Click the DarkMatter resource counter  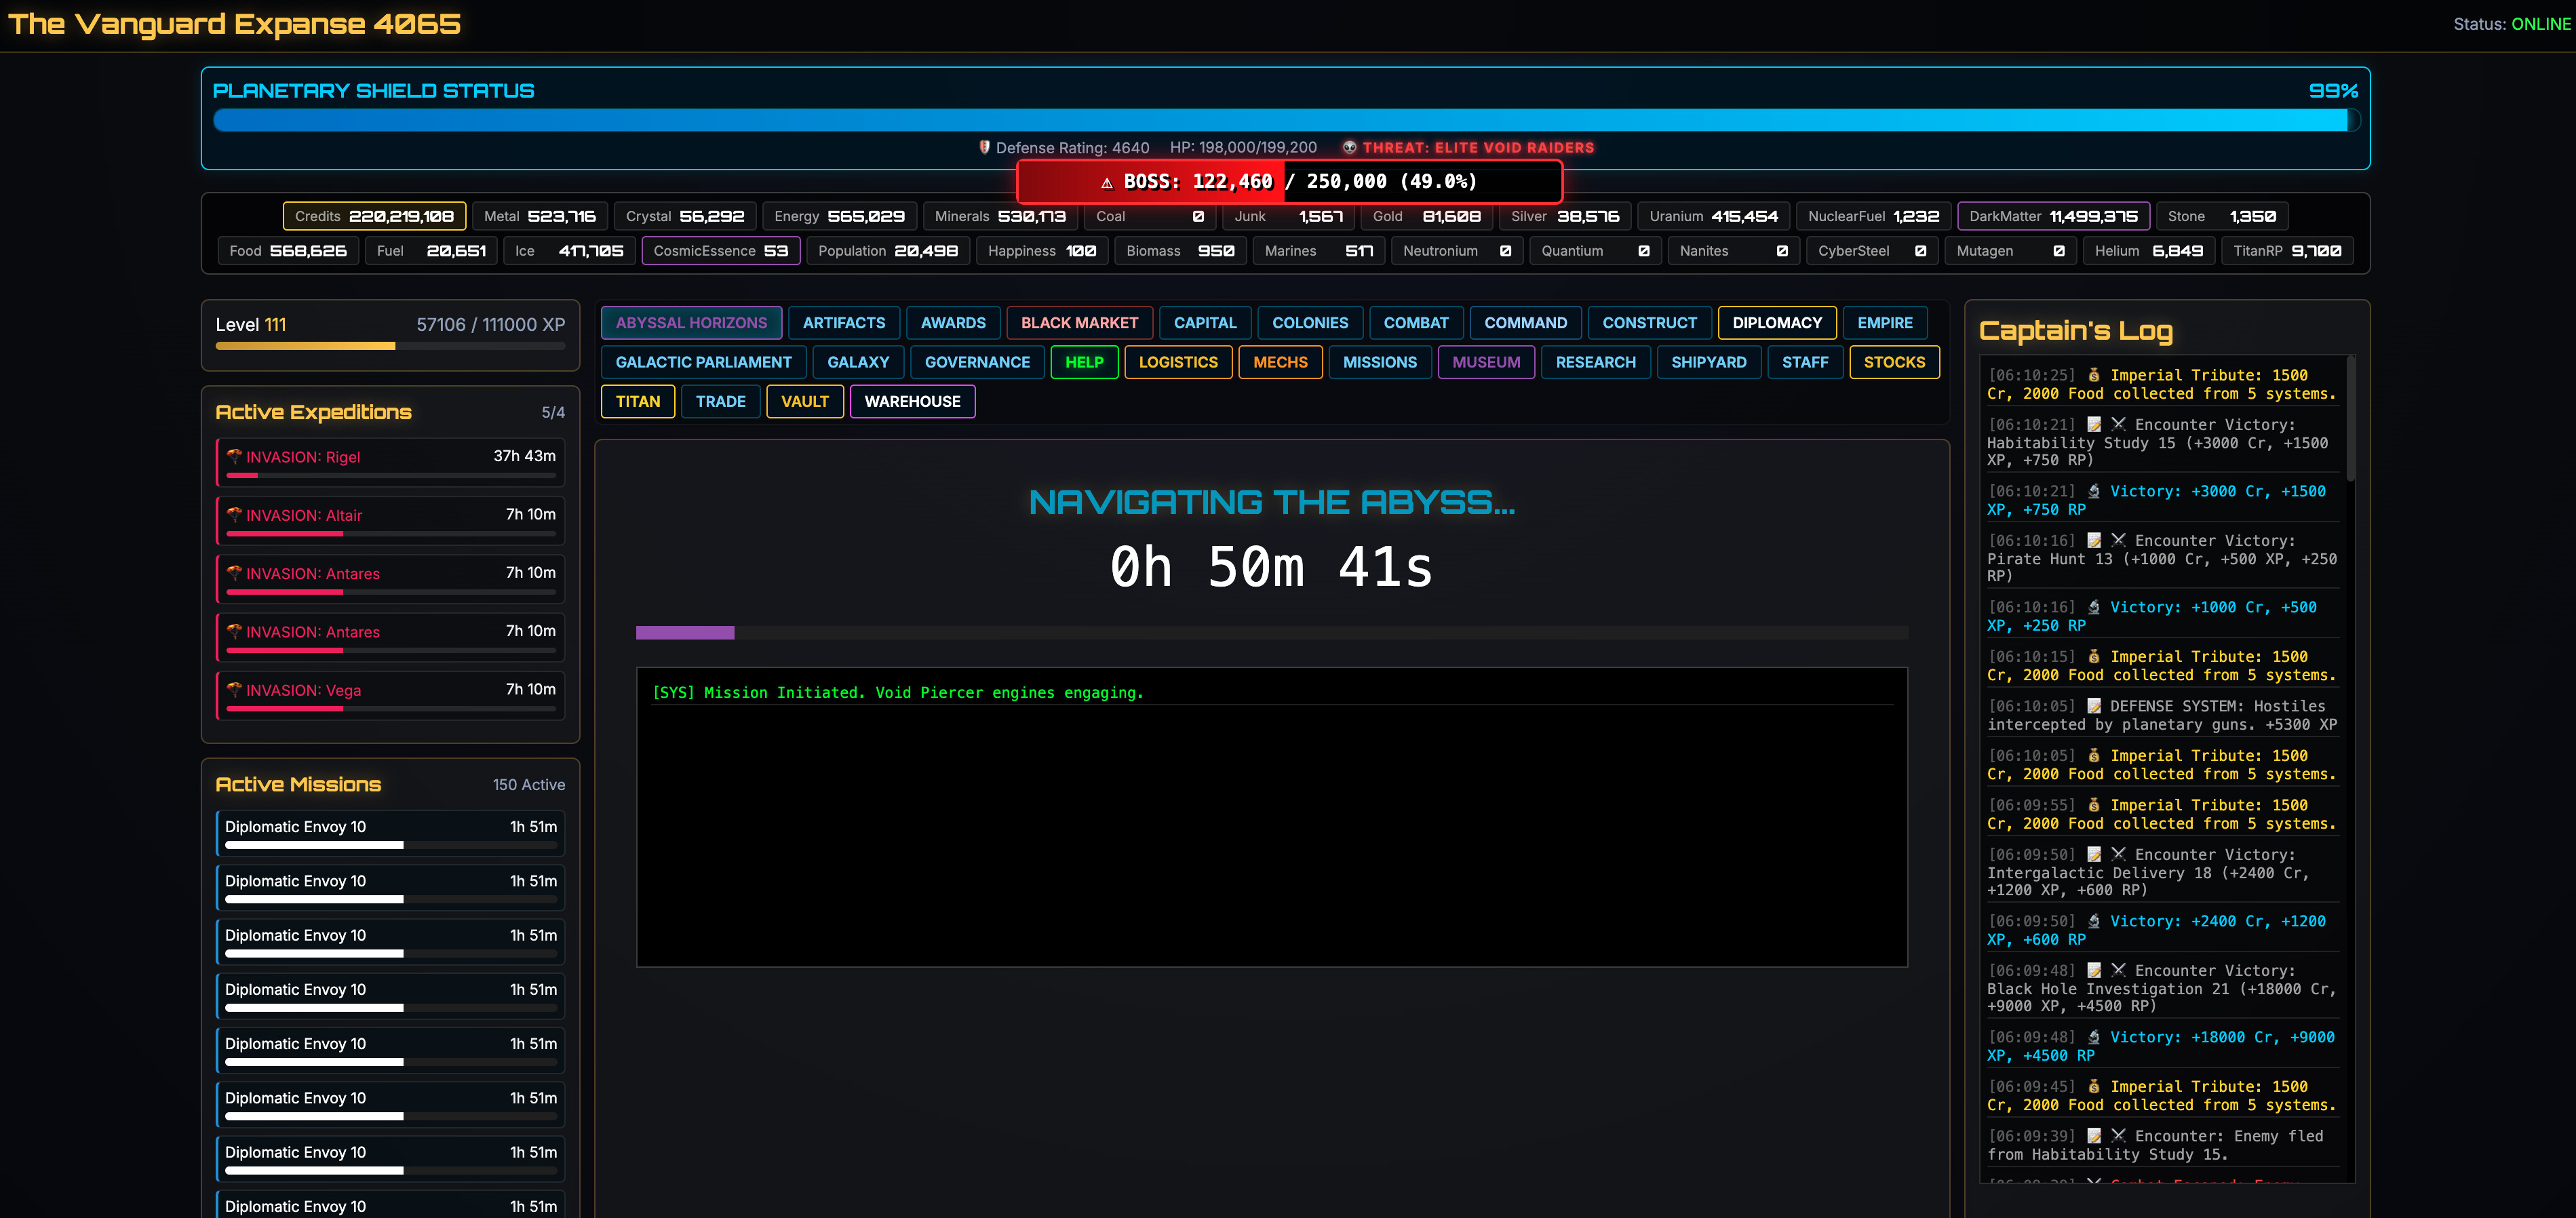2052,216
